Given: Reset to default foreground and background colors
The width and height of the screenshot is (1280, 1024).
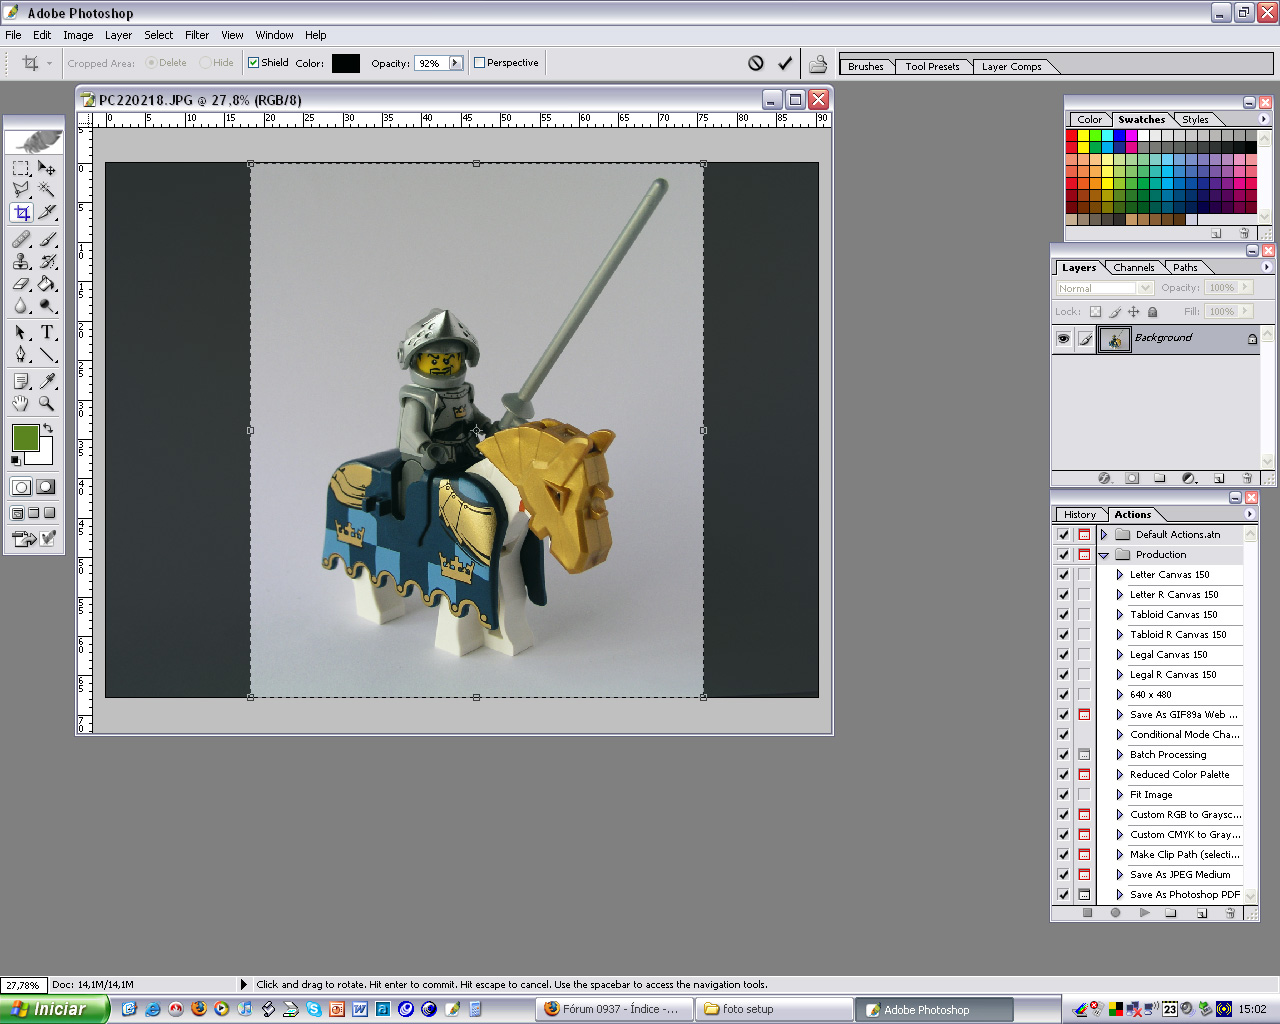Looking at the screenshot, I should (15, 460).
